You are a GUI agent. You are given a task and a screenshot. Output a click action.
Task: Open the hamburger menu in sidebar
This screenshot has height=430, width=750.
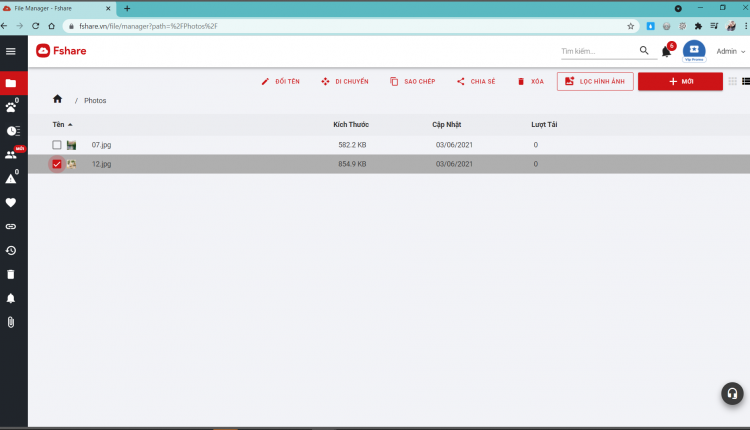(x=11, y=51)
